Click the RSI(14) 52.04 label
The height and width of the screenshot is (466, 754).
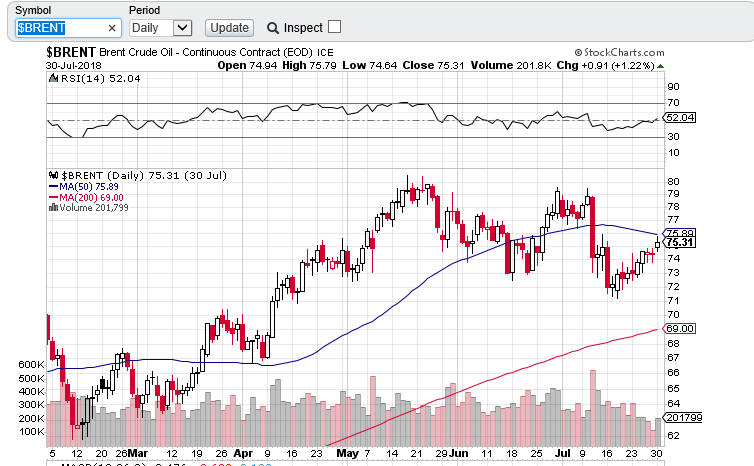[x=101, y=78]
